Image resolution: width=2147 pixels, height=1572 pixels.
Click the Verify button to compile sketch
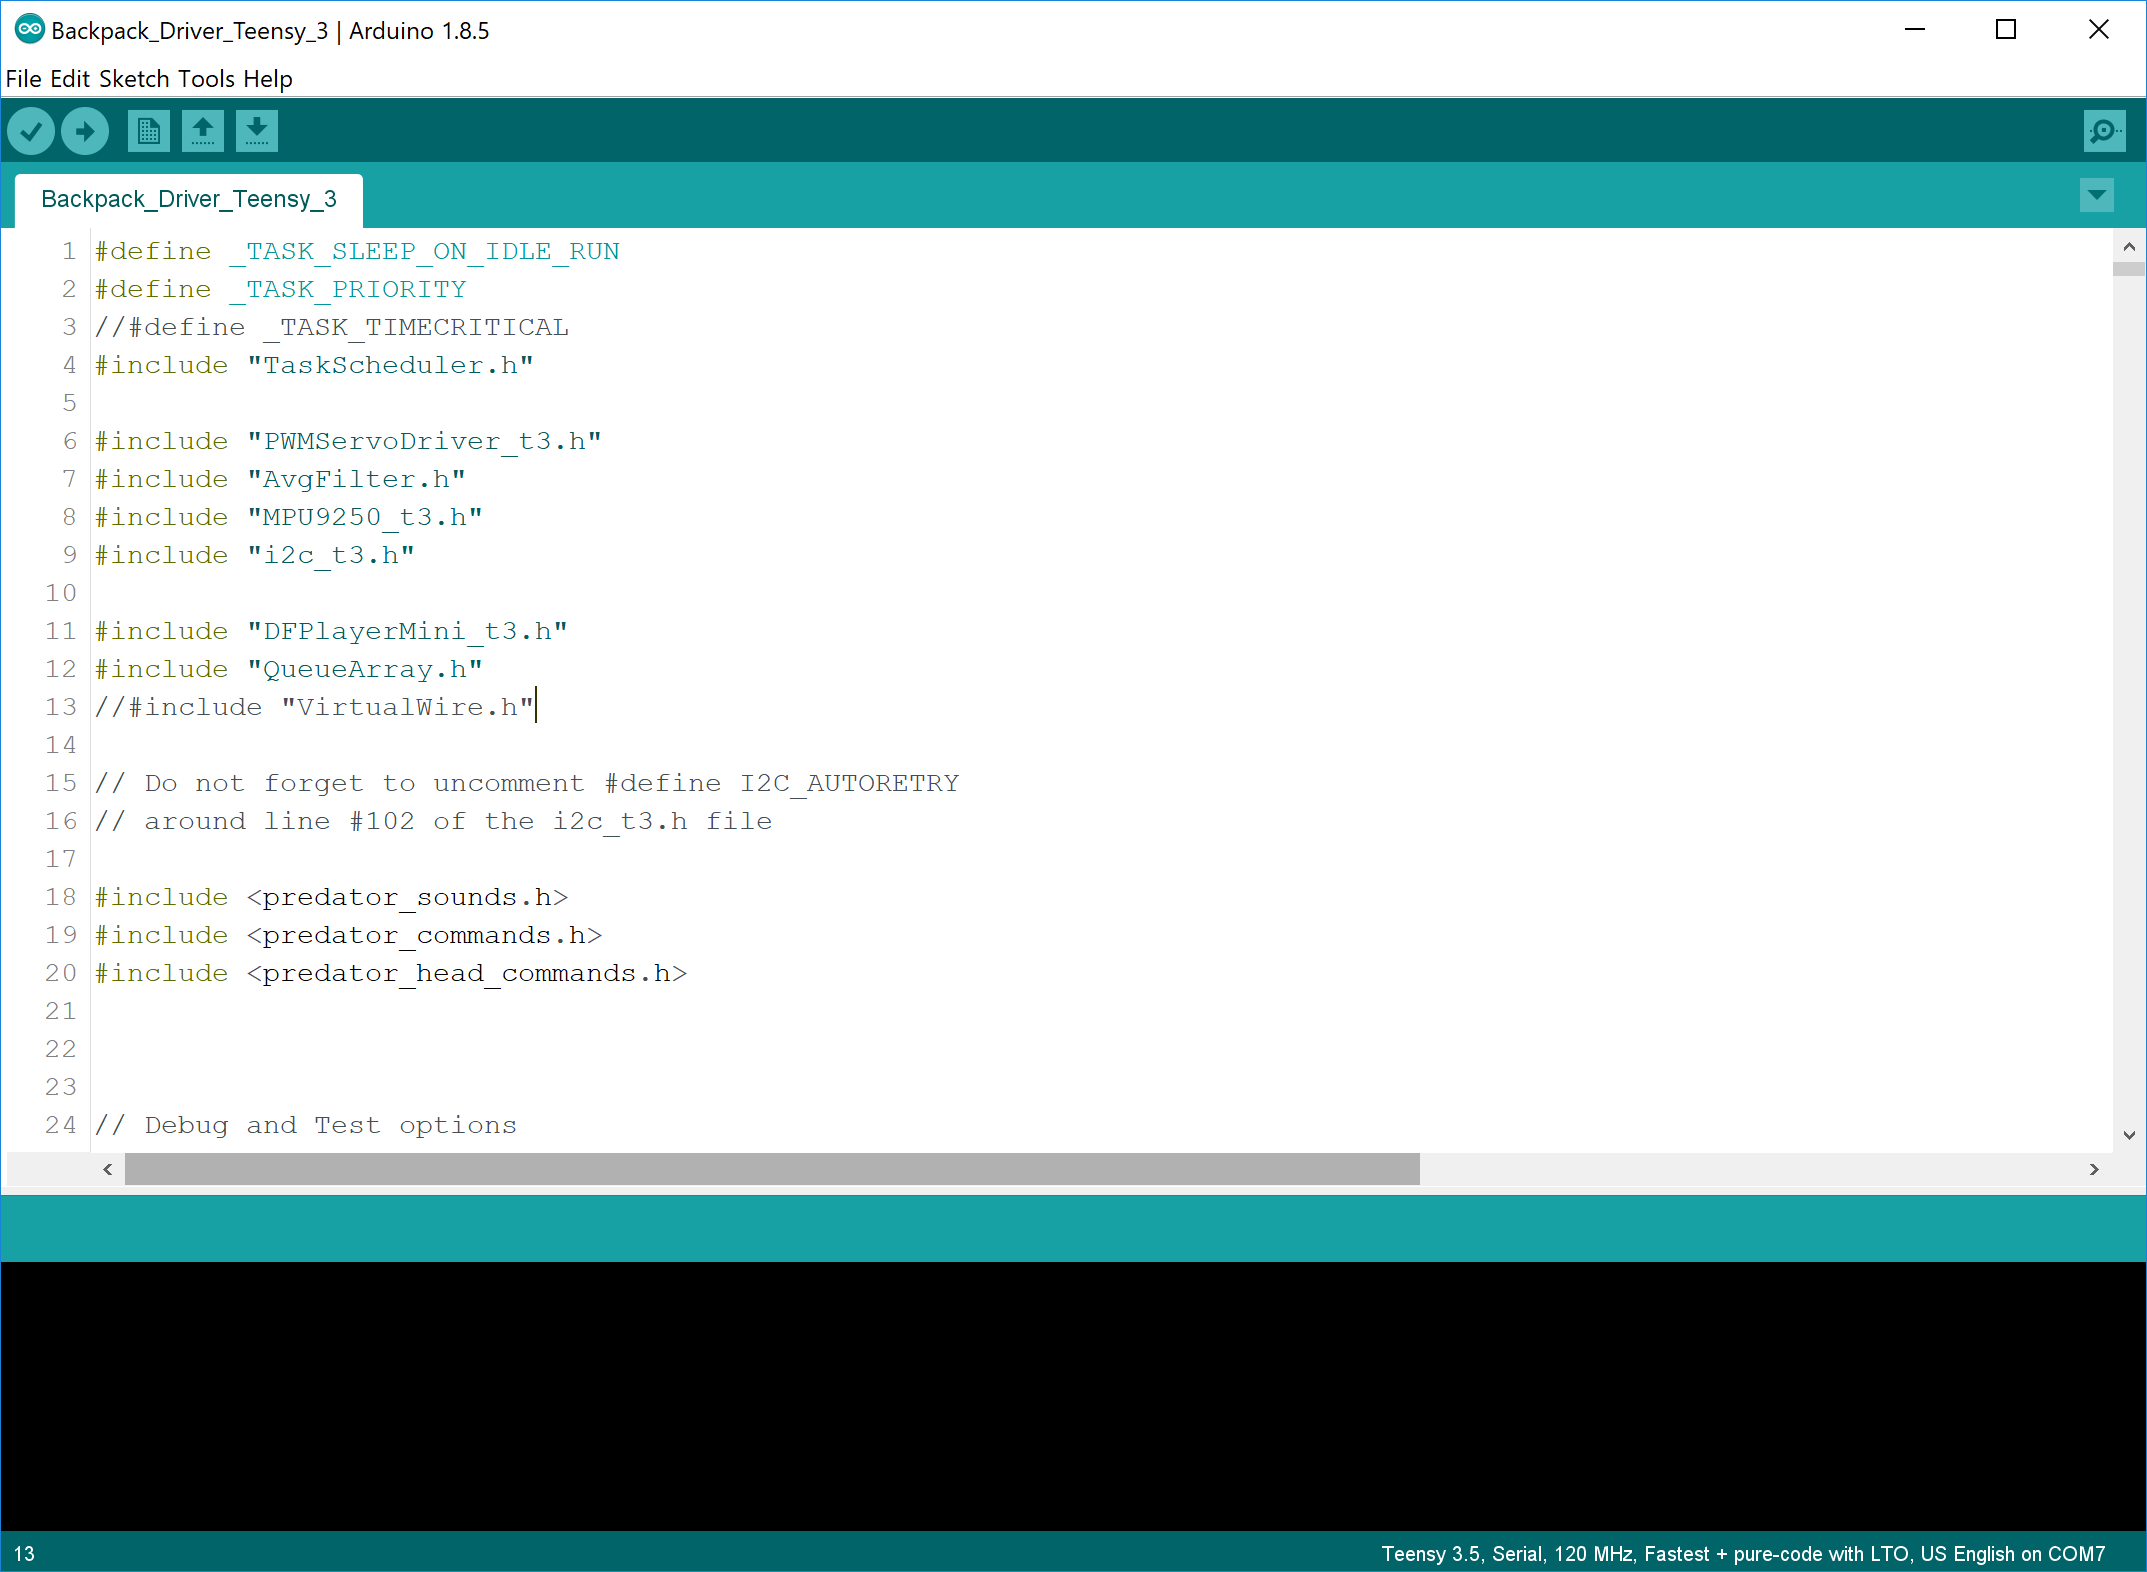(31, 131)
